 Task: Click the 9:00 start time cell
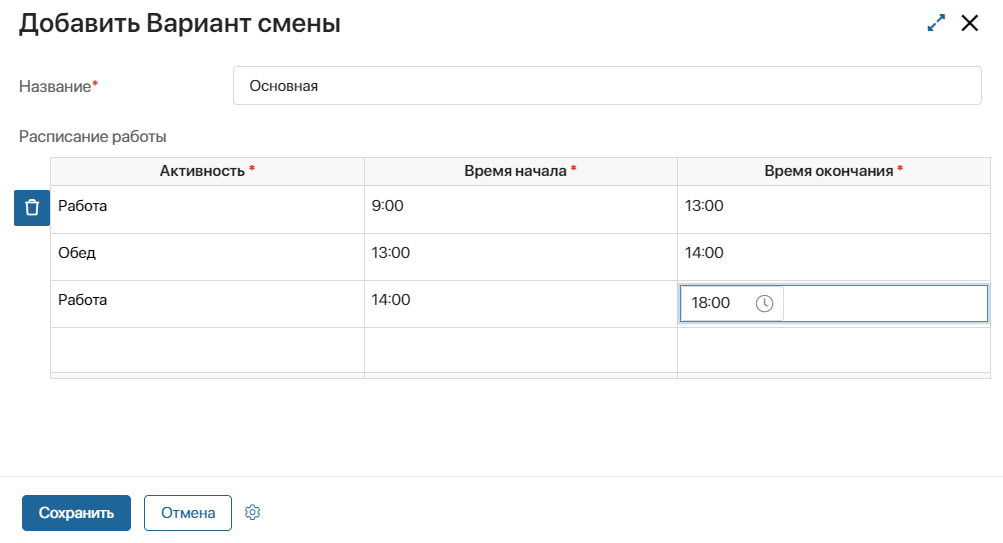(520, 207)
